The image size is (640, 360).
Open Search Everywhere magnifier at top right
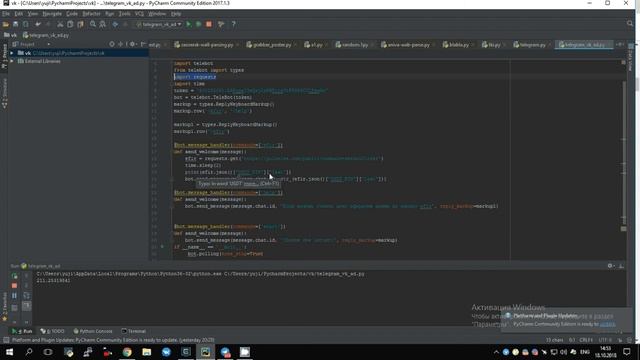coord(630,24)
